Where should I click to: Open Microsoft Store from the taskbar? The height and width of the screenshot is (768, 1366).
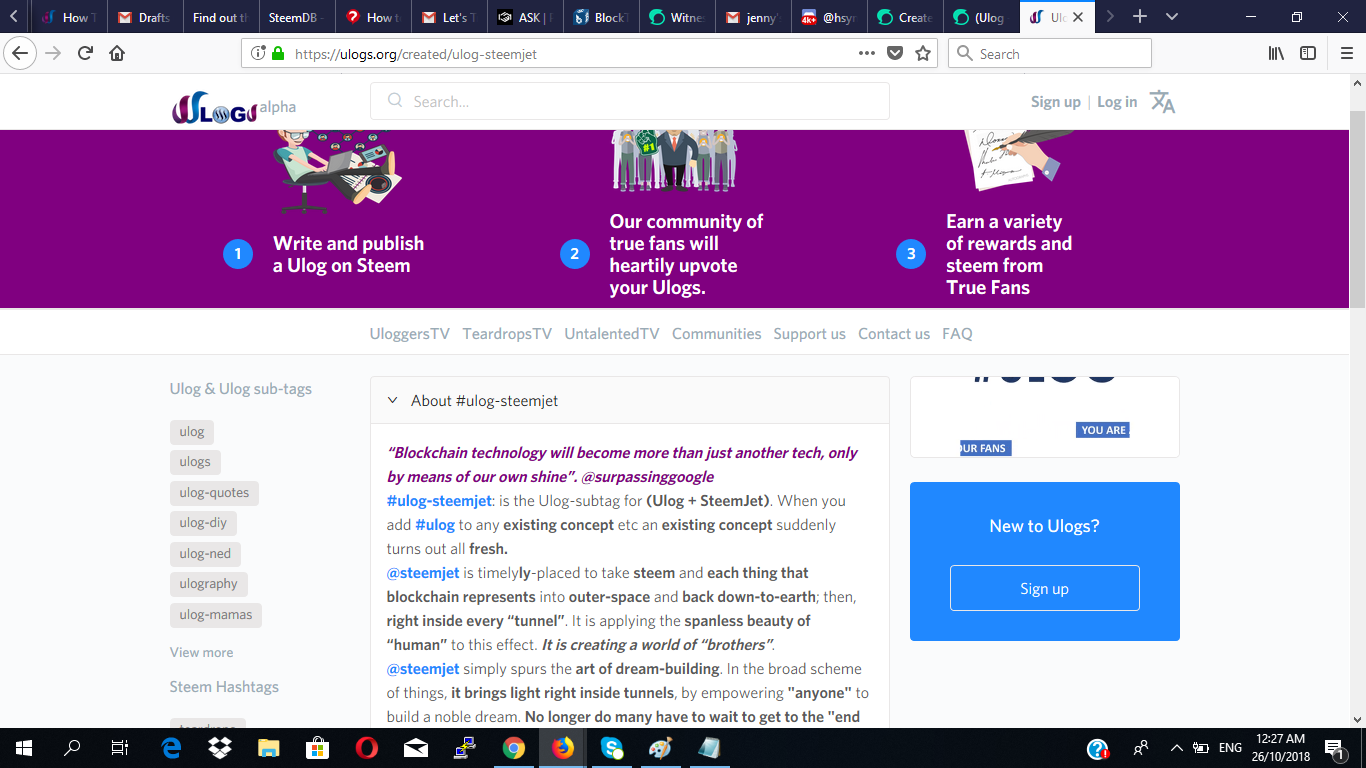pos(318,748)
